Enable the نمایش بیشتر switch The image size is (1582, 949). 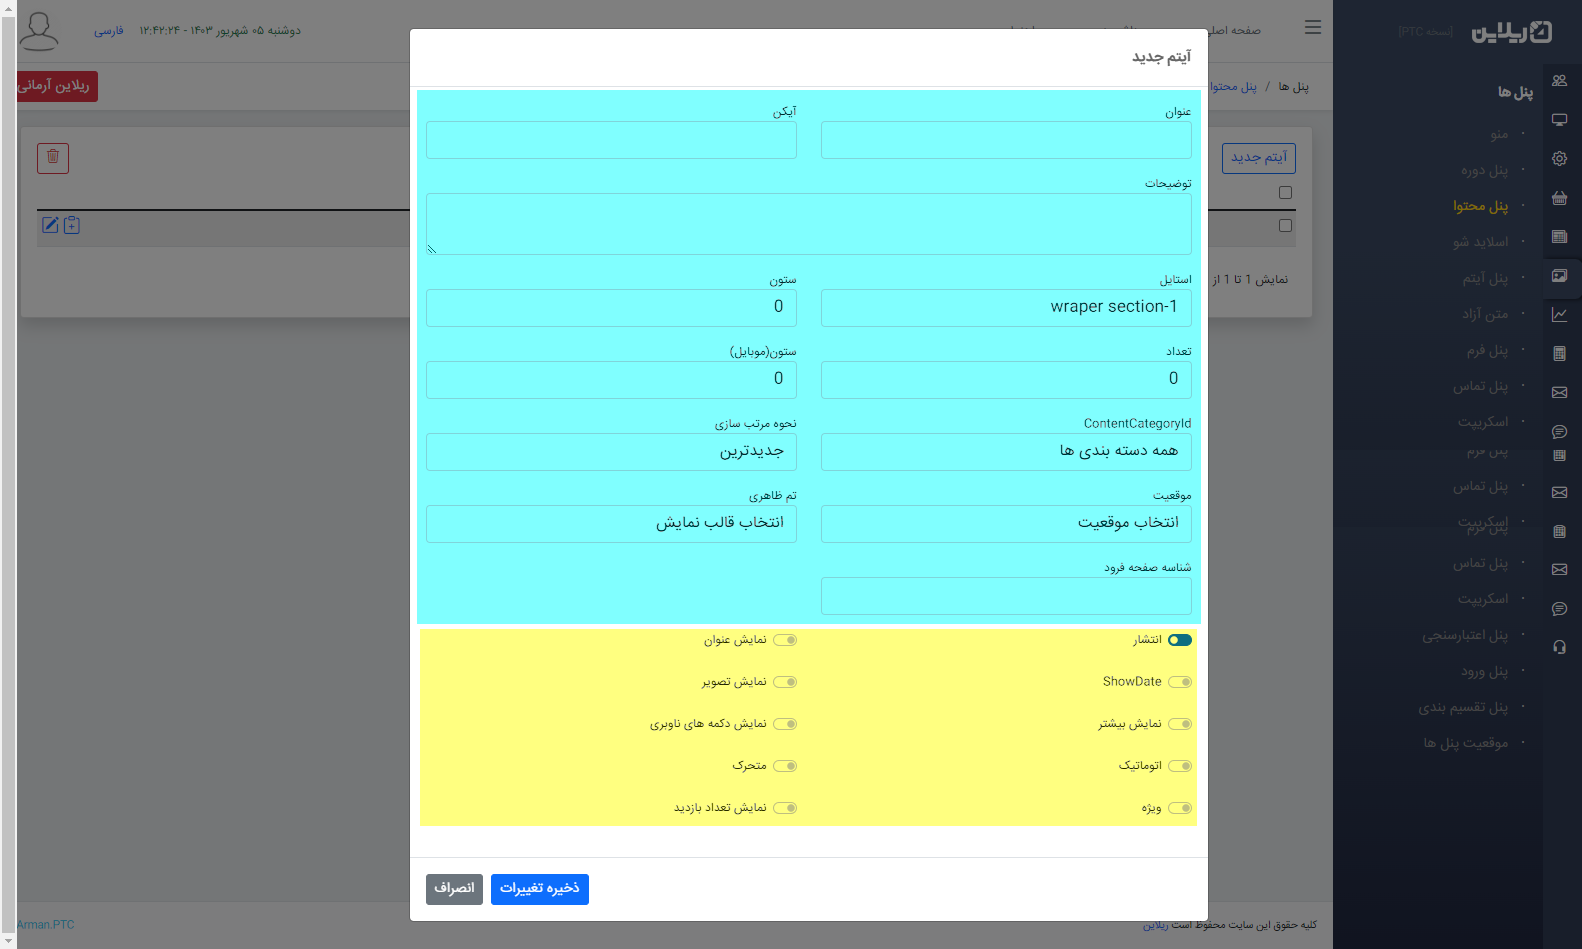[1180, 724]
